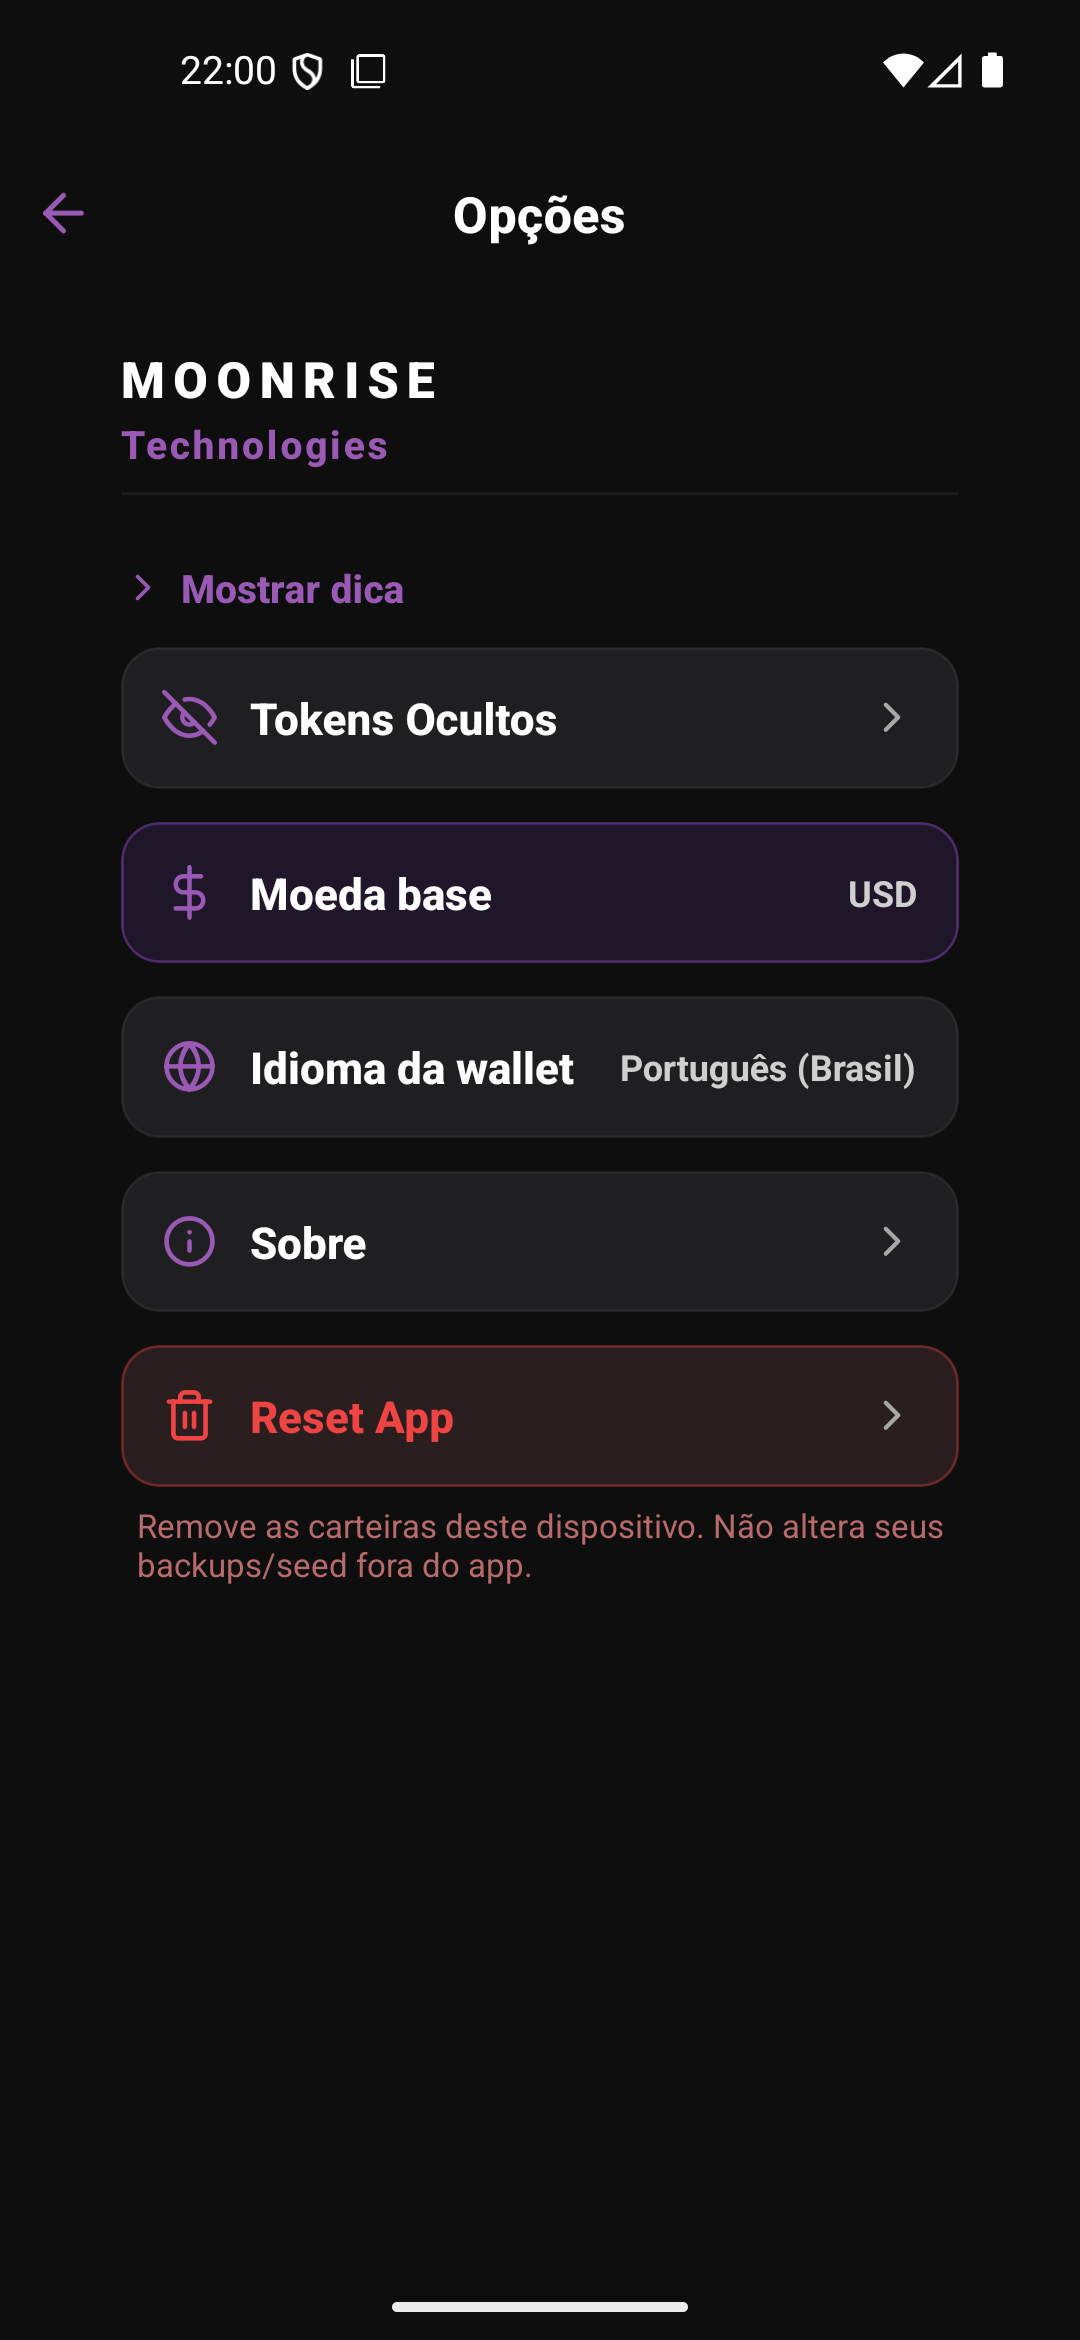Tap the Mostrar dica link
This screenshot has width=1080, height=2340.
click(292, 589)
